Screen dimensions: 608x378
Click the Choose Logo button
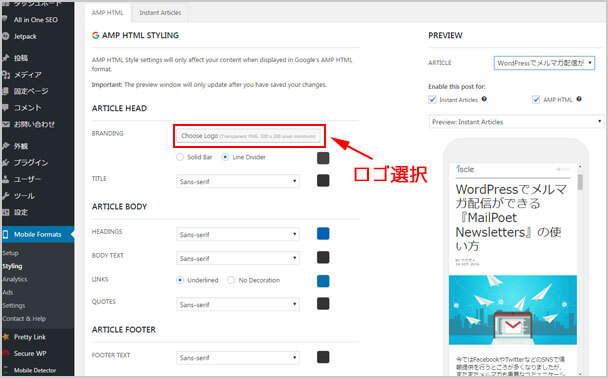click(249, 136)
